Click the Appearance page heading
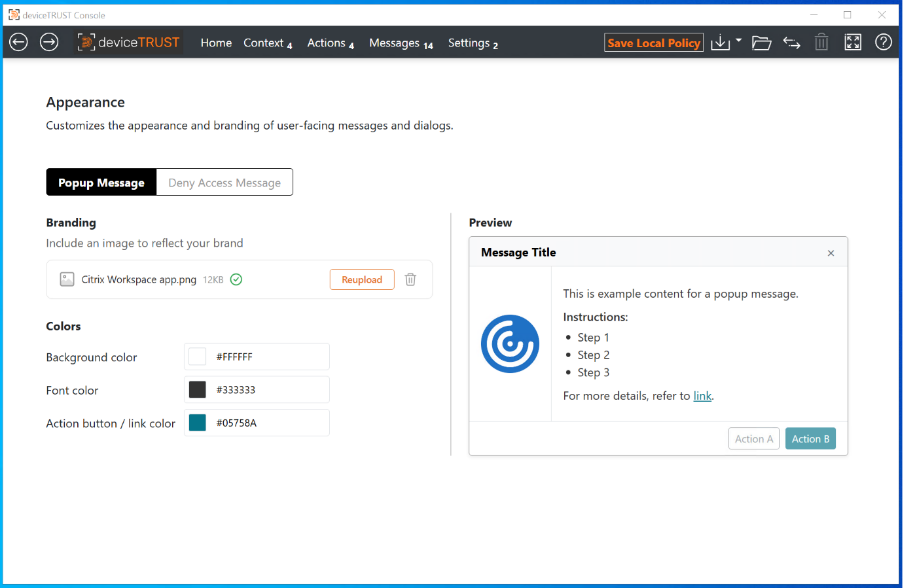This screenshot has width=903, height=588. (x=85, y=102)
